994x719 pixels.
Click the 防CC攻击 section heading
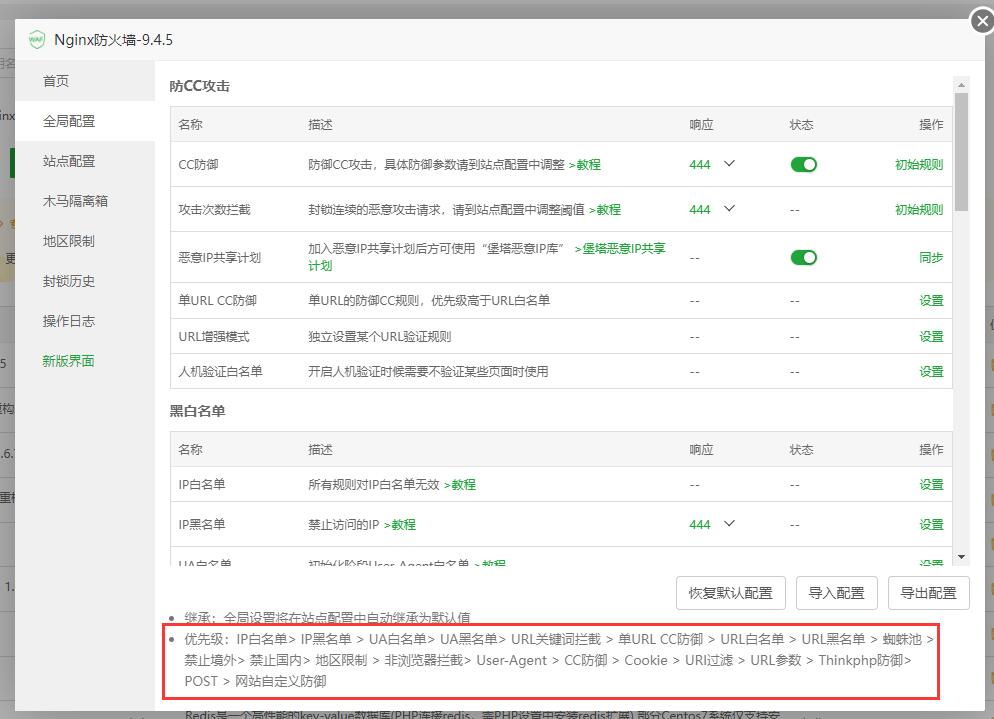(x=200, y=86)
